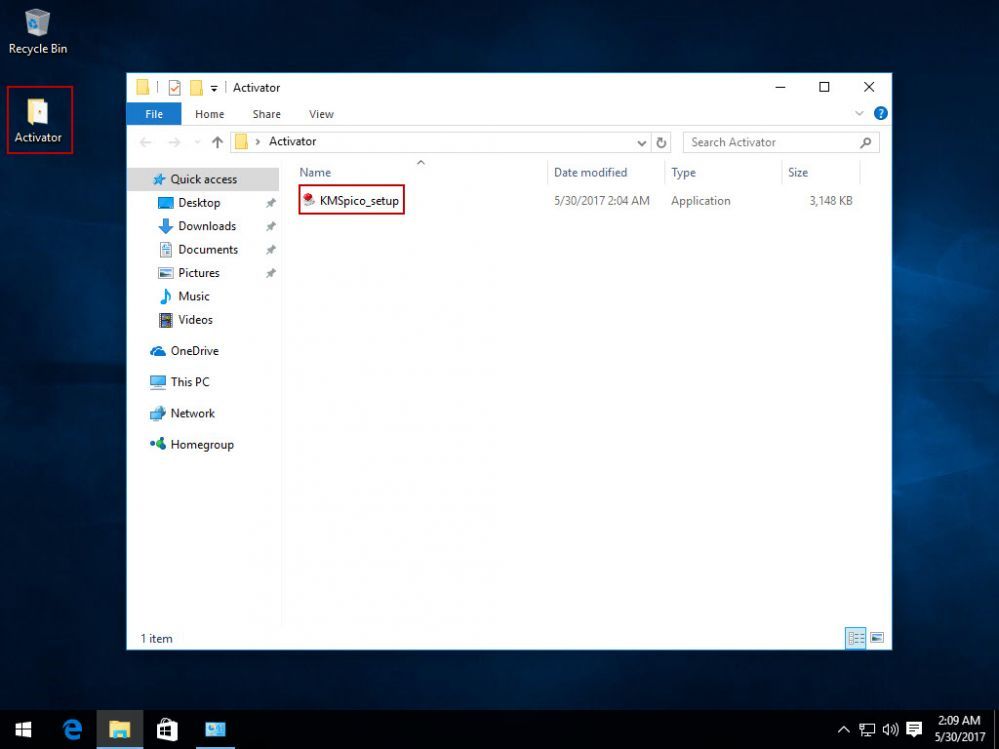The width and height of the screenshot is (999, 749).
Task: Expand the ribbon with the chevron
Action: [x=859, y=113]
